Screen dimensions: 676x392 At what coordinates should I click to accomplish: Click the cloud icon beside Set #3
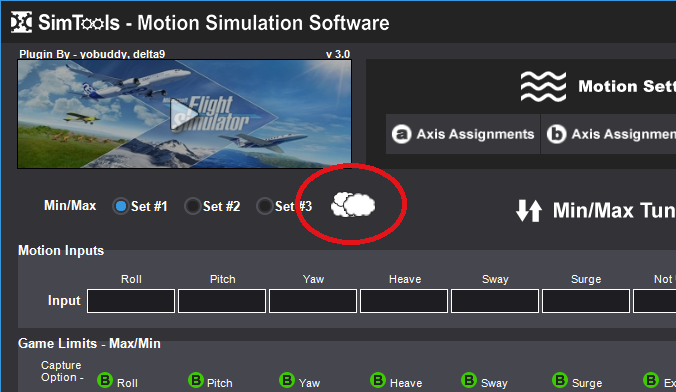tap(353, 205)
